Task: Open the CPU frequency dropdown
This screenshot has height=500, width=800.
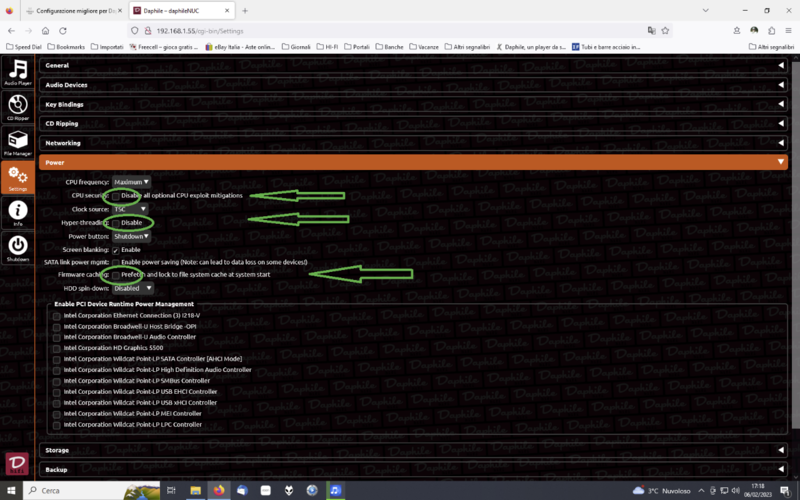Action: click(x=131, y=182)
